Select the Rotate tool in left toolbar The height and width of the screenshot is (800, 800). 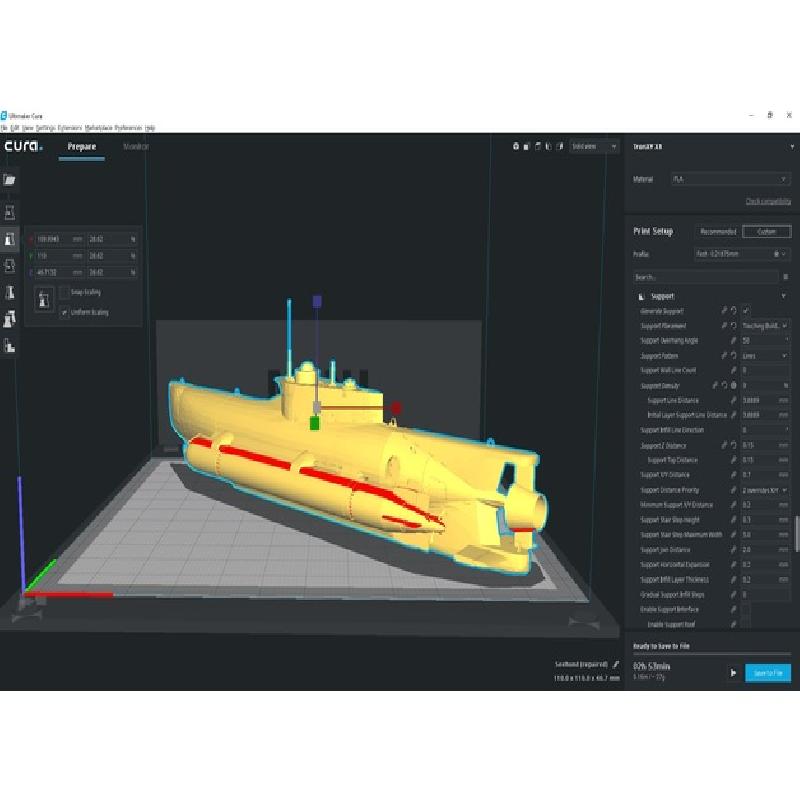pyautogui.click(x=10, y=265)
